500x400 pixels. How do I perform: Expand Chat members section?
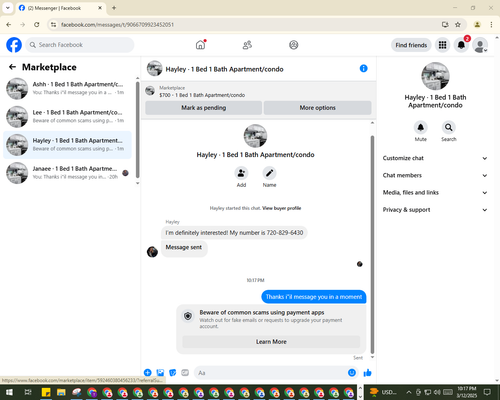(x=435, y=175)
